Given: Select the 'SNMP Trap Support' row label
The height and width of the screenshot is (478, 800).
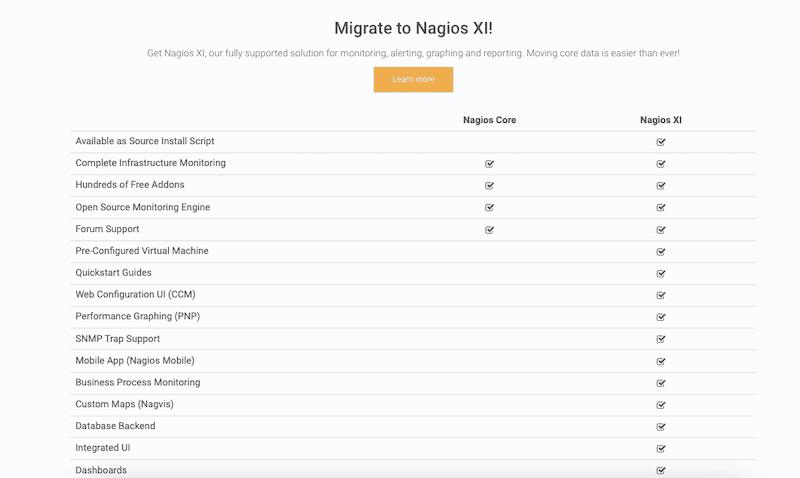Looking at the screenshot, I should point(117,339).
